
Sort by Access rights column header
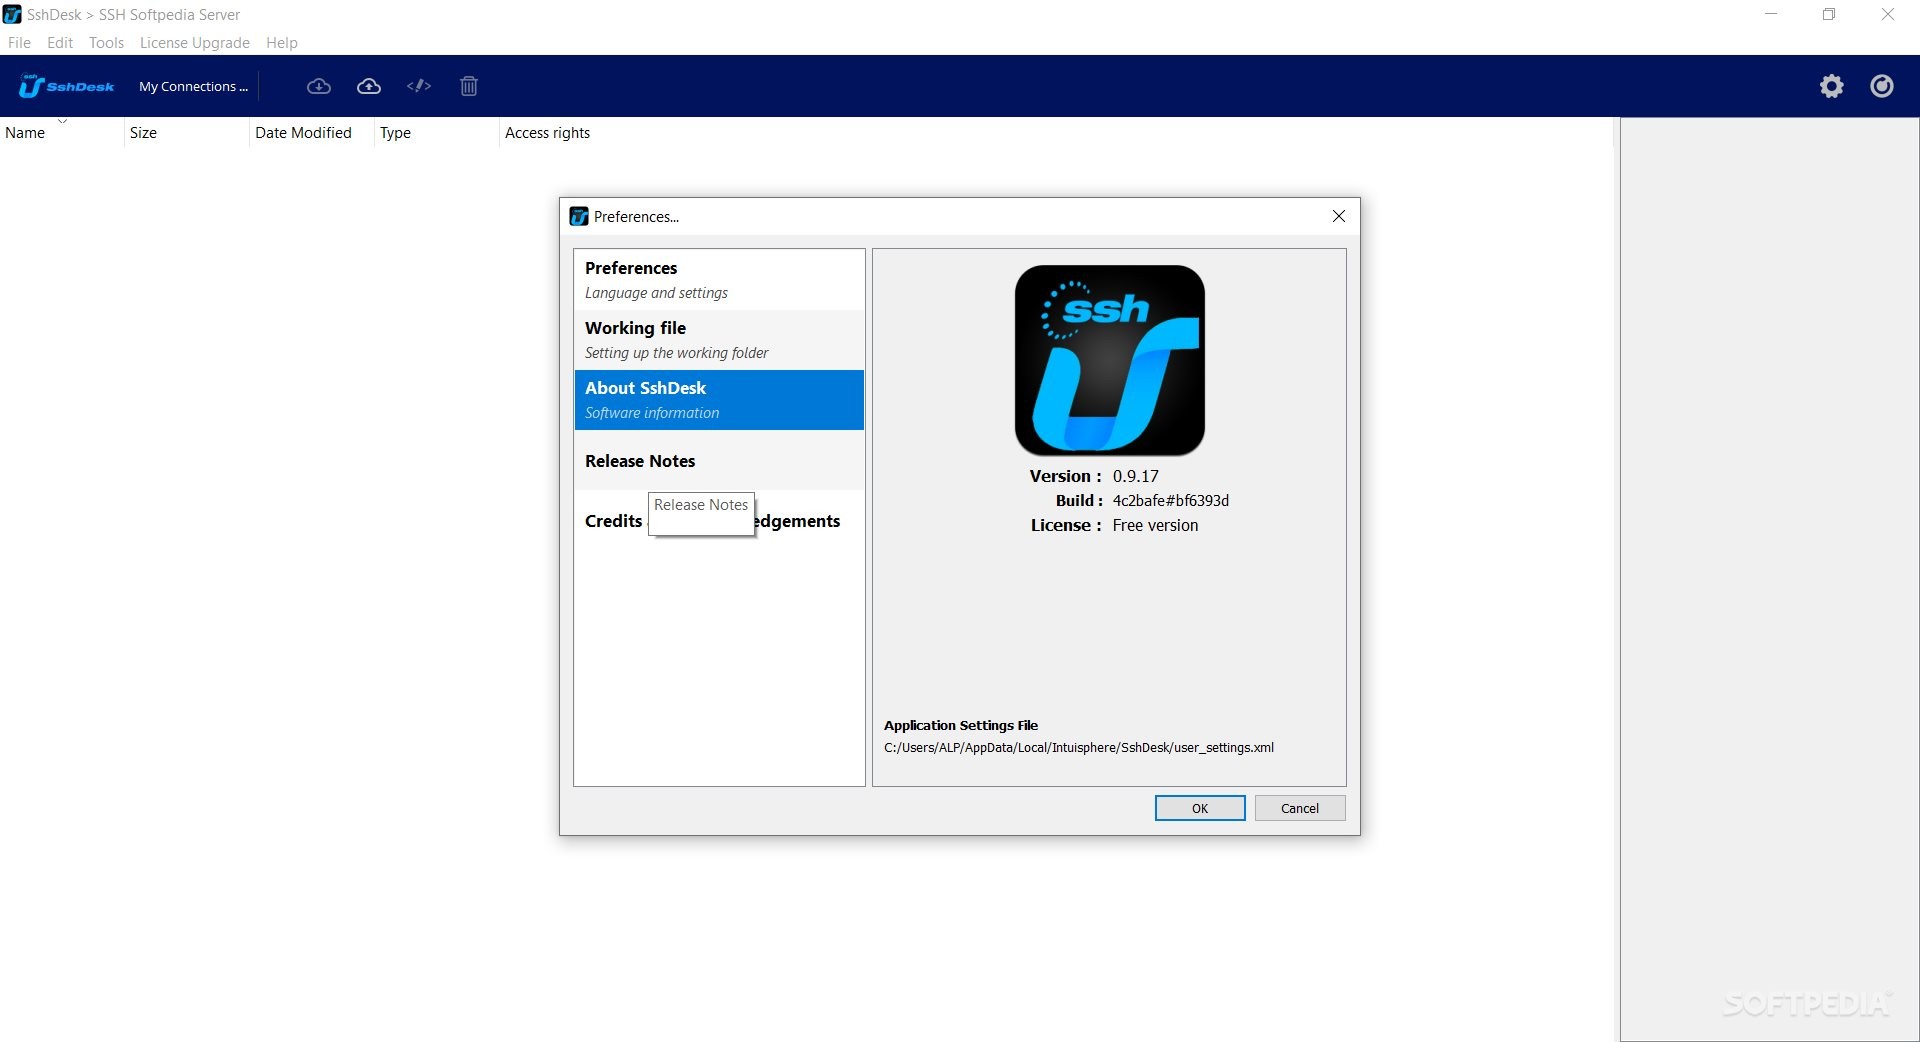[547, 132]
